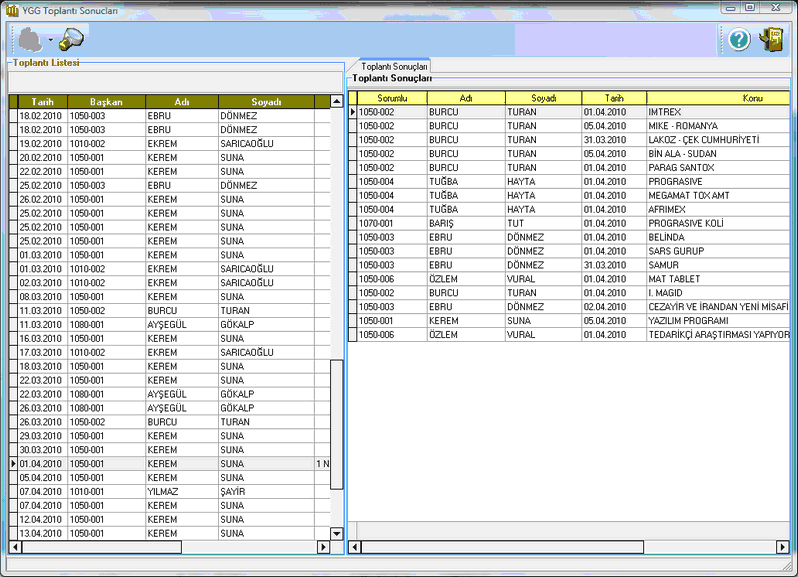Click the SAMUR topic cell

point(718,265)
